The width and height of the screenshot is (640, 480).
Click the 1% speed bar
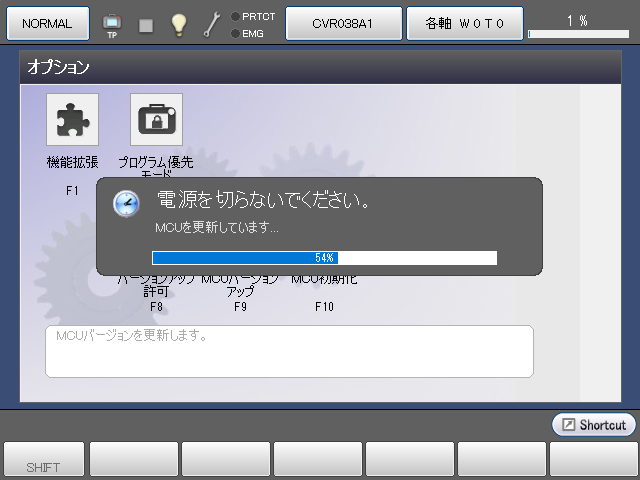(x=577, y=33)
